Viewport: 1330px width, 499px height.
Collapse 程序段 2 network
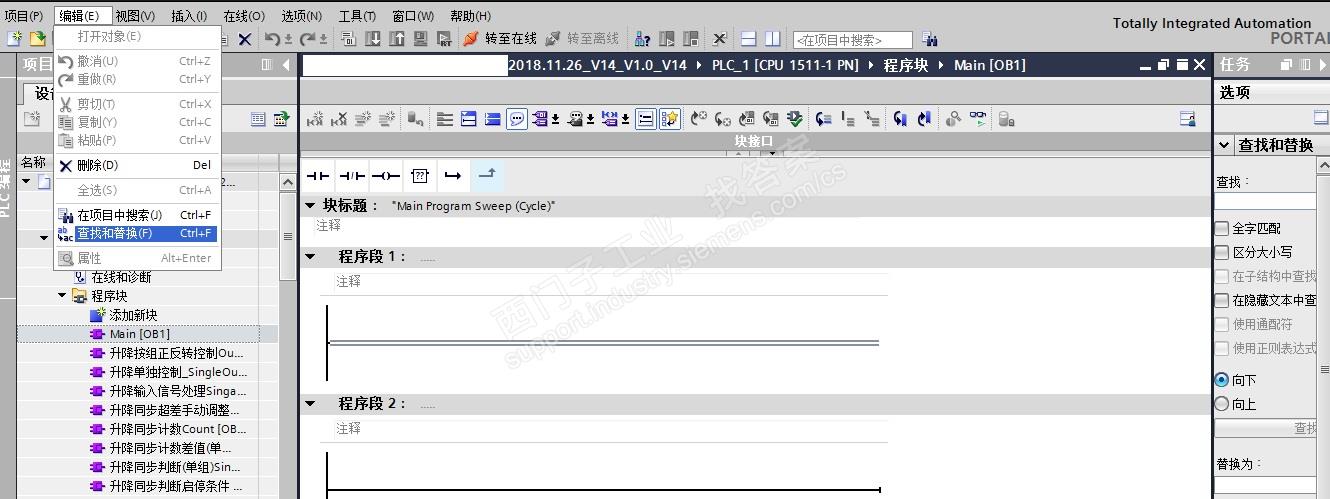[310, 404]
